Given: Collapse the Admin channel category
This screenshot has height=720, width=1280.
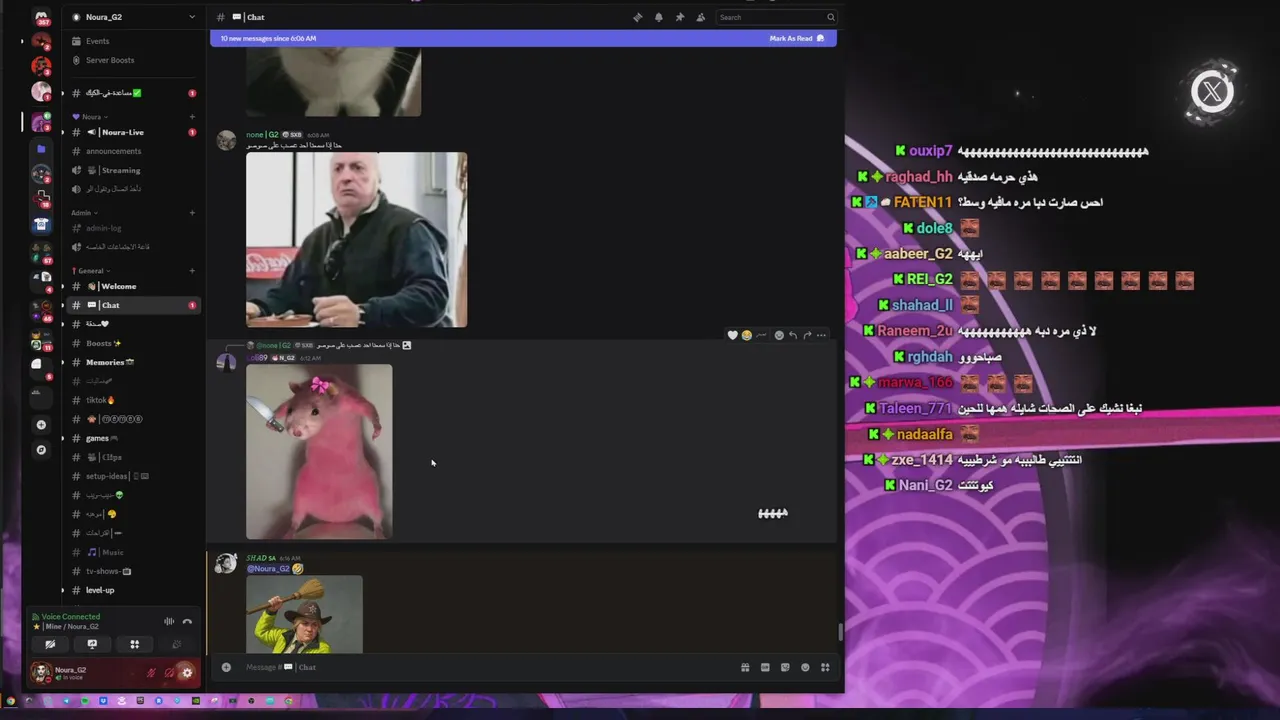Looking at the screenshot, I should click(83, 213).
